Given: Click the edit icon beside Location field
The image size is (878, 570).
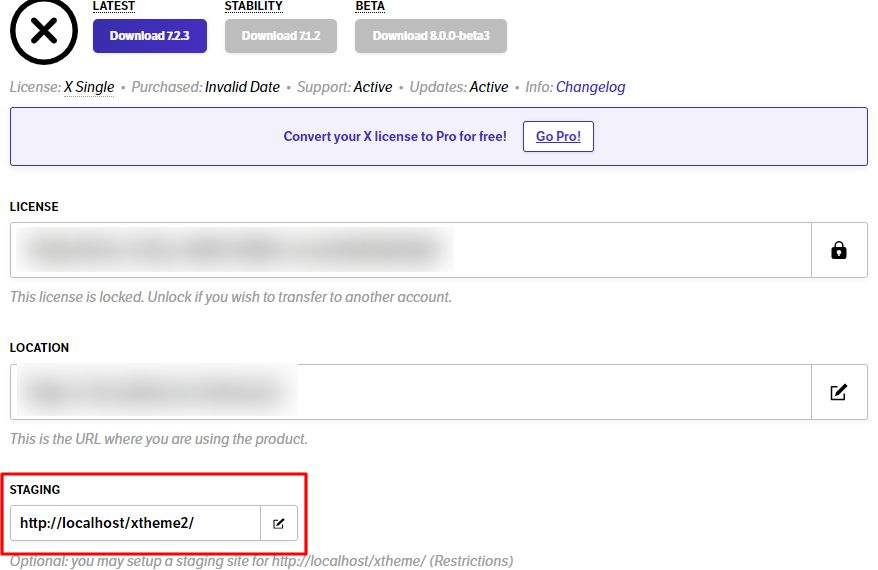Looking at the screenshot, I should [839, 392].
